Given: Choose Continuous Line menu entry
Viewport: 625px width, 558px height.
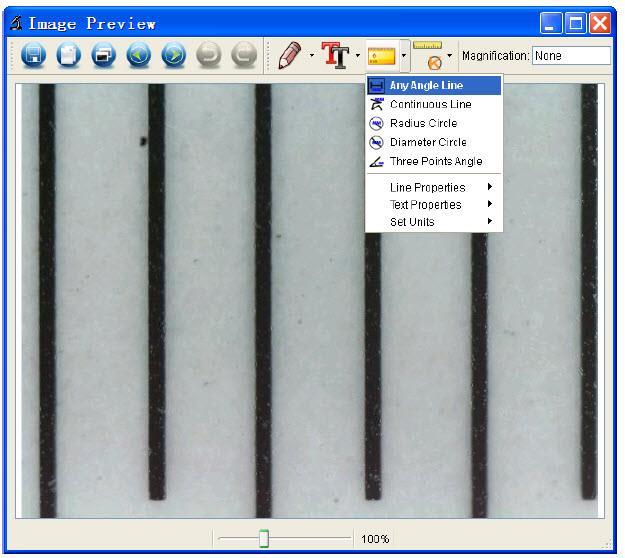Looking at the screenshot, I should (434, 104).
